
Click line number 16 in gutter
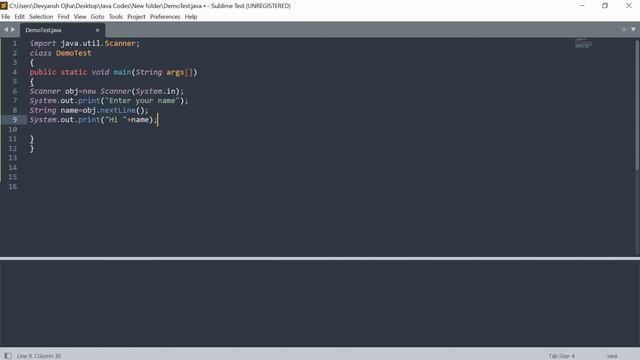(x=13, y=187)
